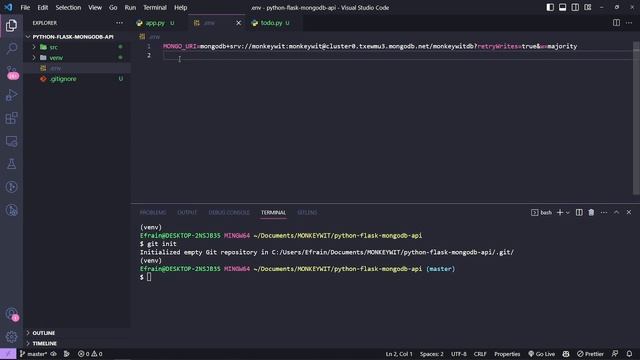Open the Help menu
640x360 pixels.
click(180, 7)
